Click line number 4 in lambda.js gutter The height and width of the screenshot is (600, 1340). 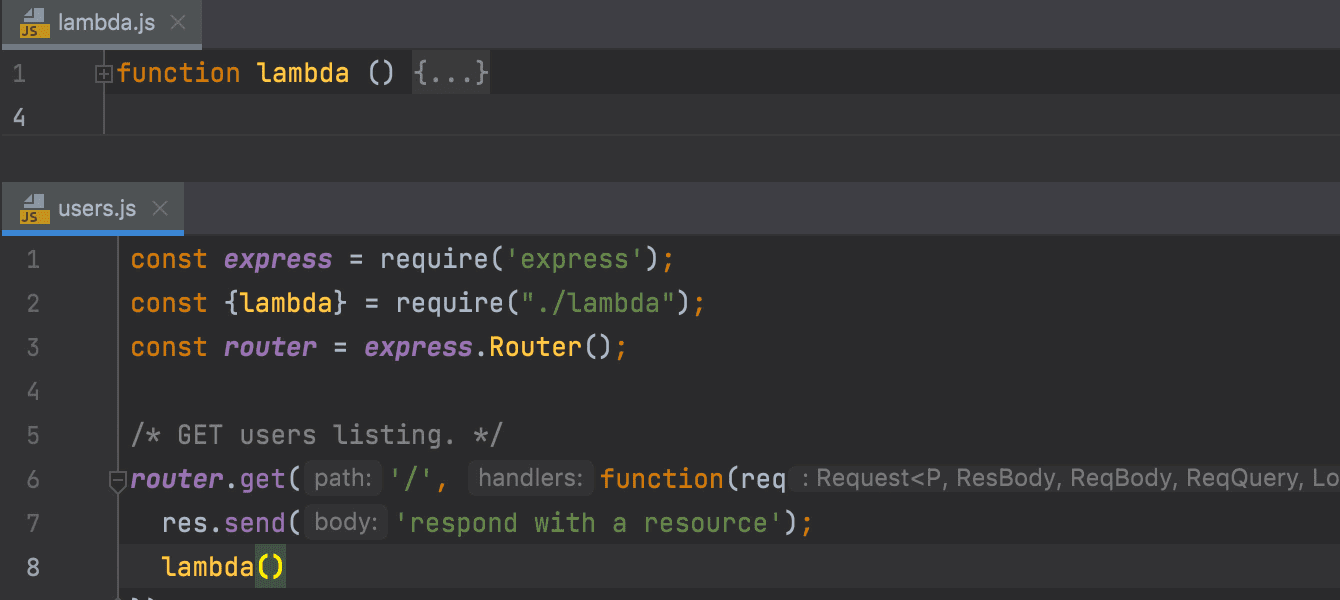(20, 117)
